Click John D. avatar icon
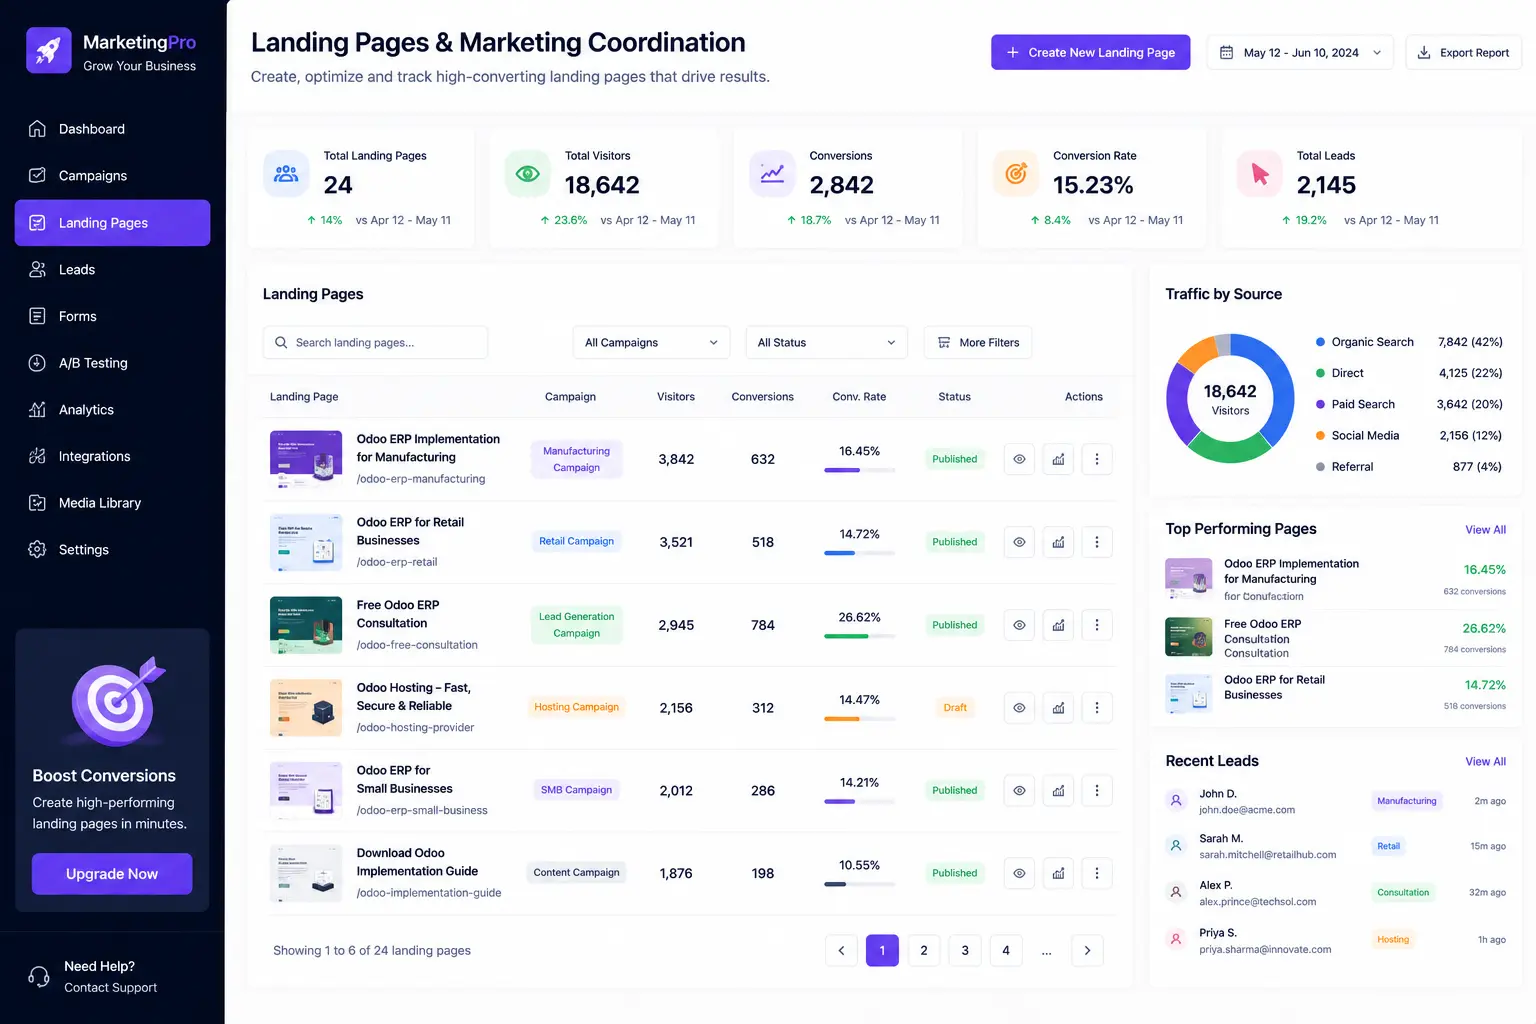 [1176, 800]
